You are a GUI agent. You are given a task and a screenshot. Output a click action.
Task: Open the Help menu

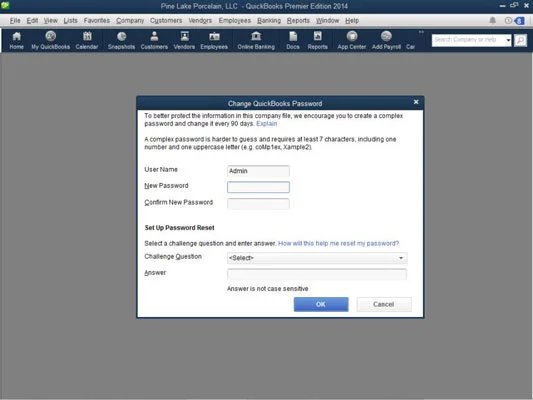(352, 20)
